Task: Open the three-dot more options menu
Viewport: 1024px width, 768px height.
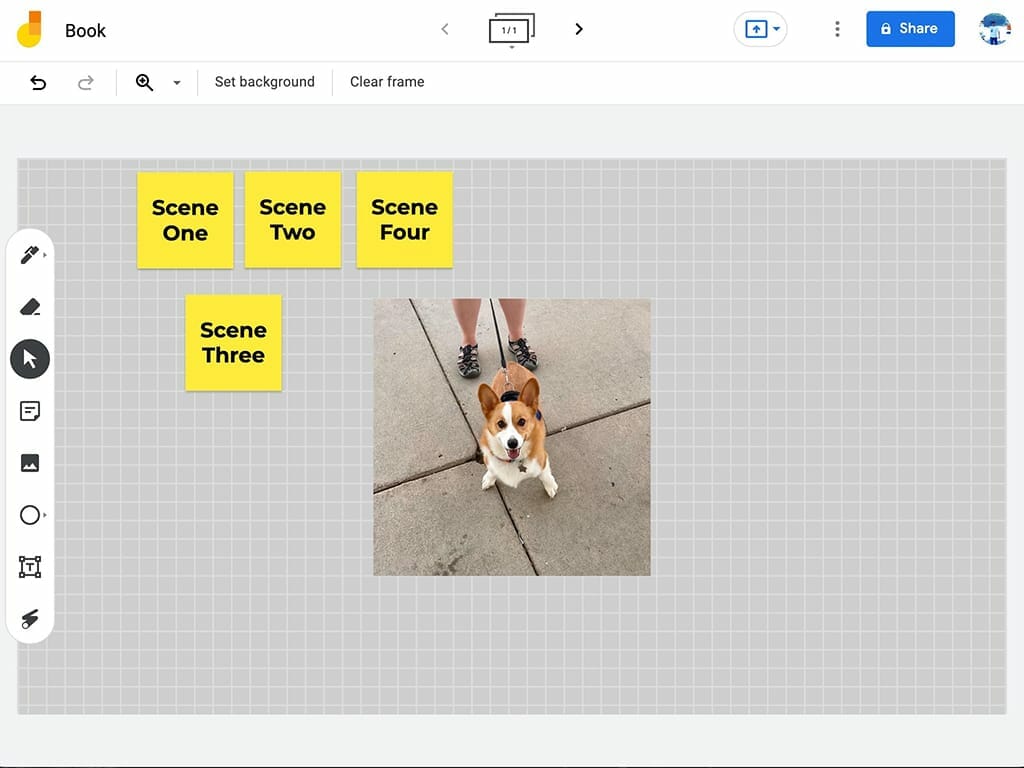Action: coord(837,30)
